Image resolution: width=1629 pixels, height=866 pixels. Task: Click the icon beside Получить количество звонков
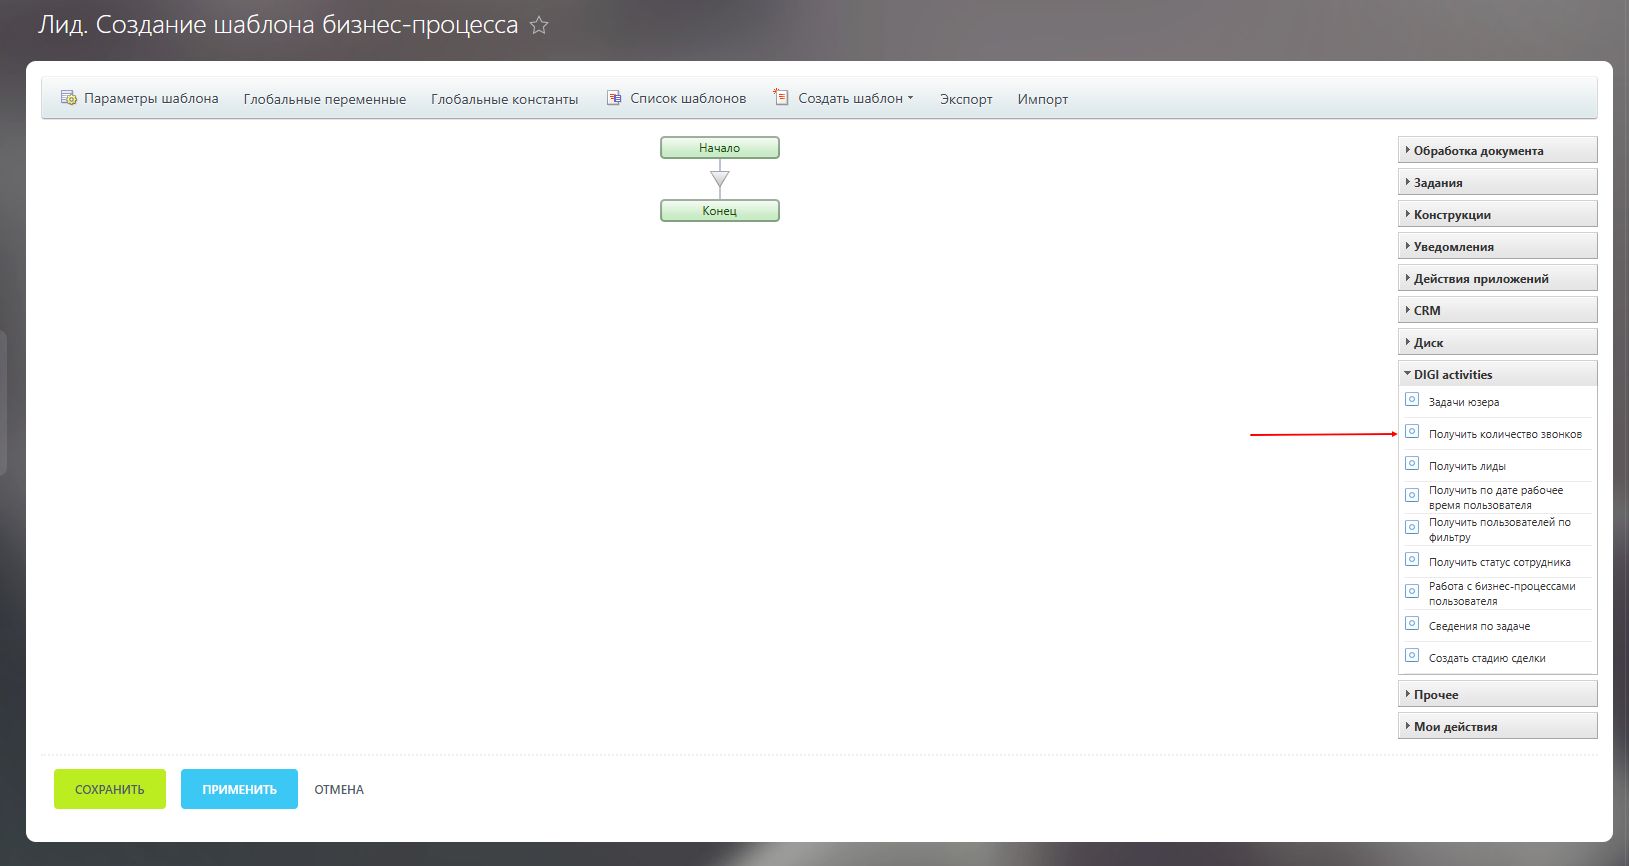coord(1412,431)
